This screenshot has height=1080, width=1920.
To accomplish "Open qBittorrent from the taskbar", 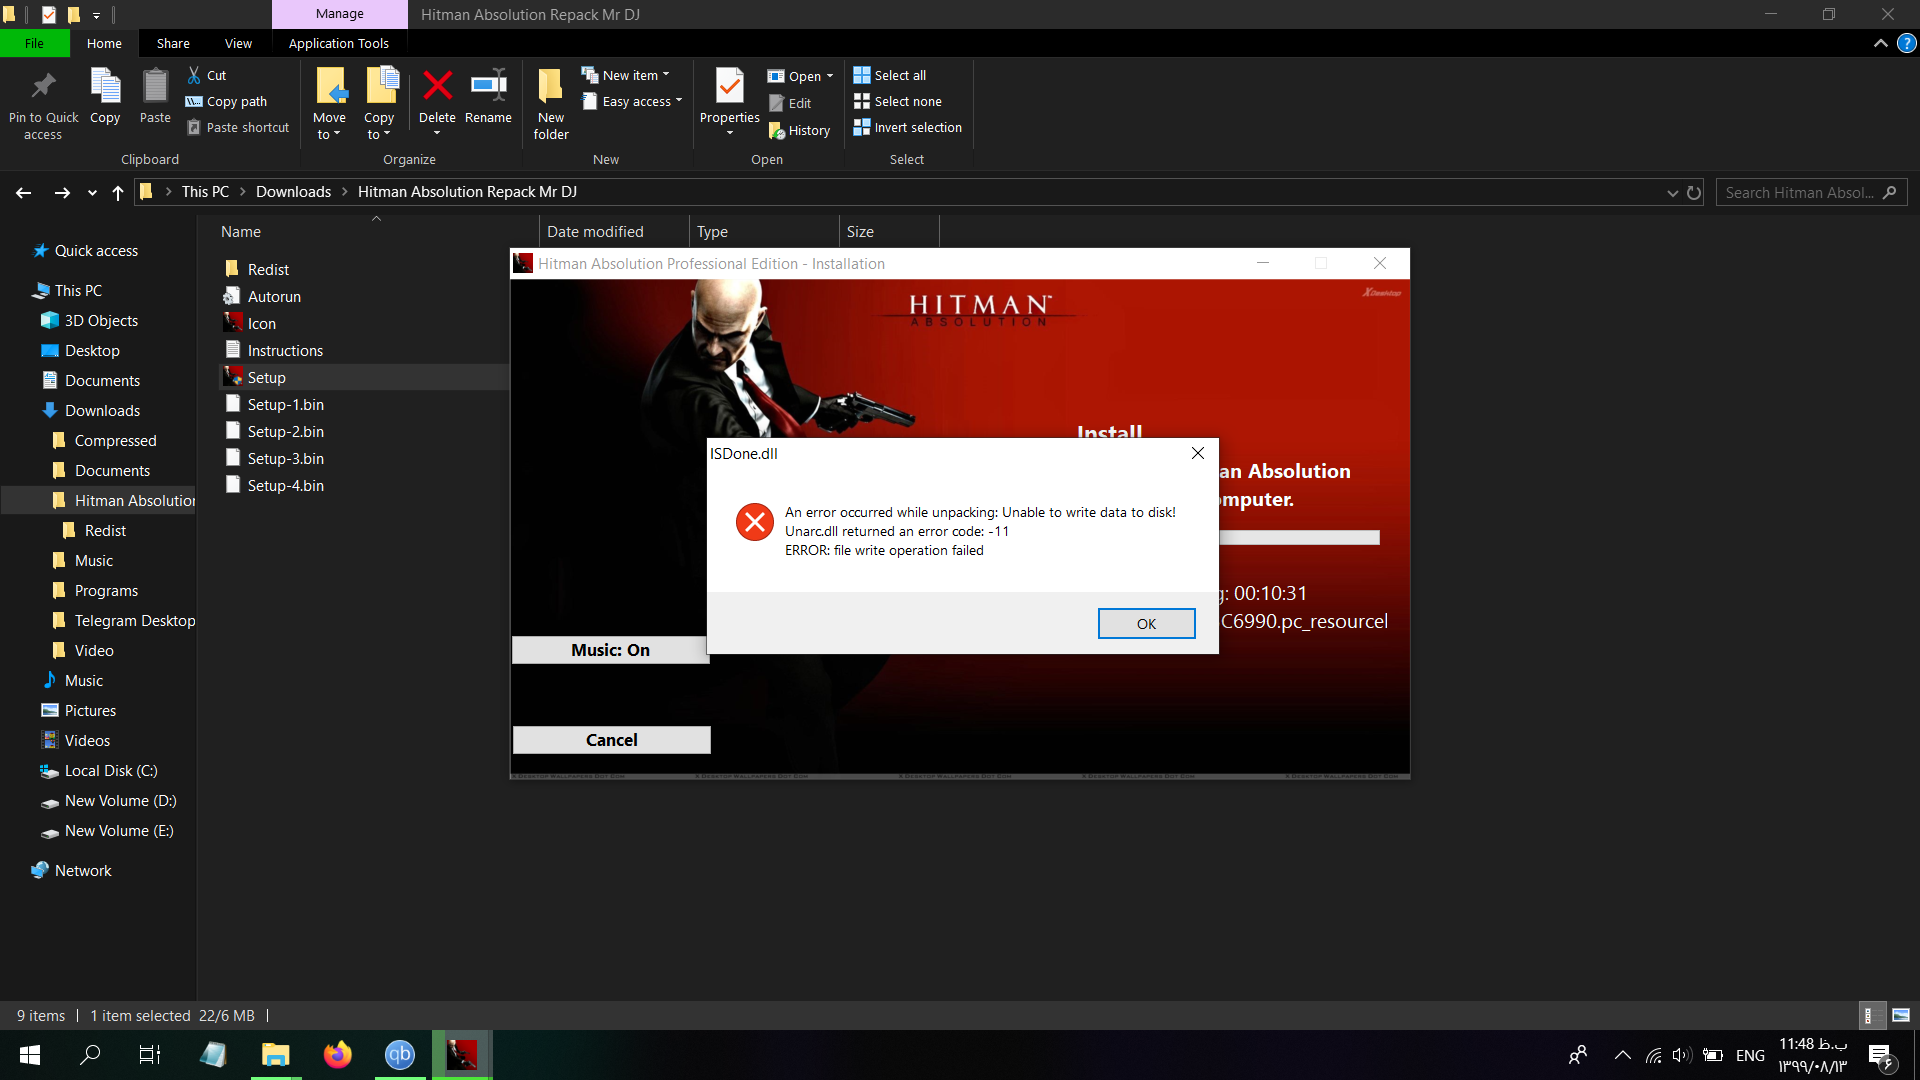I will point(399,1054).
